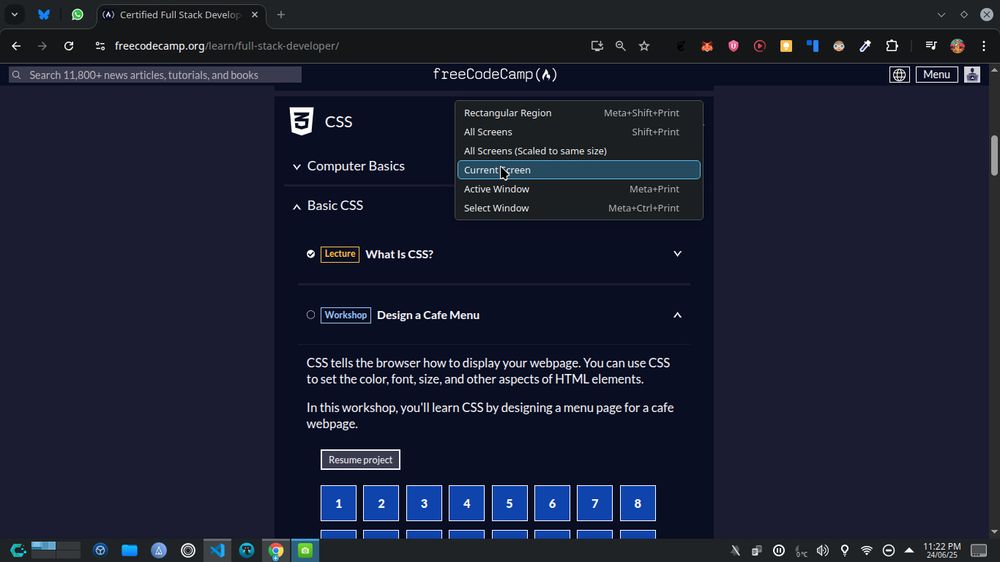Collapse the Basic CSS section
Viewport: 1000px width, 562px height.
point(297,206)
